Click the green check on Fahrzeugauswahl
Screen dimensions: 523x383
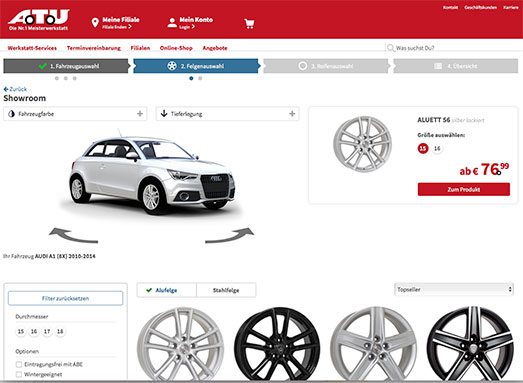(x=43, y=66)
